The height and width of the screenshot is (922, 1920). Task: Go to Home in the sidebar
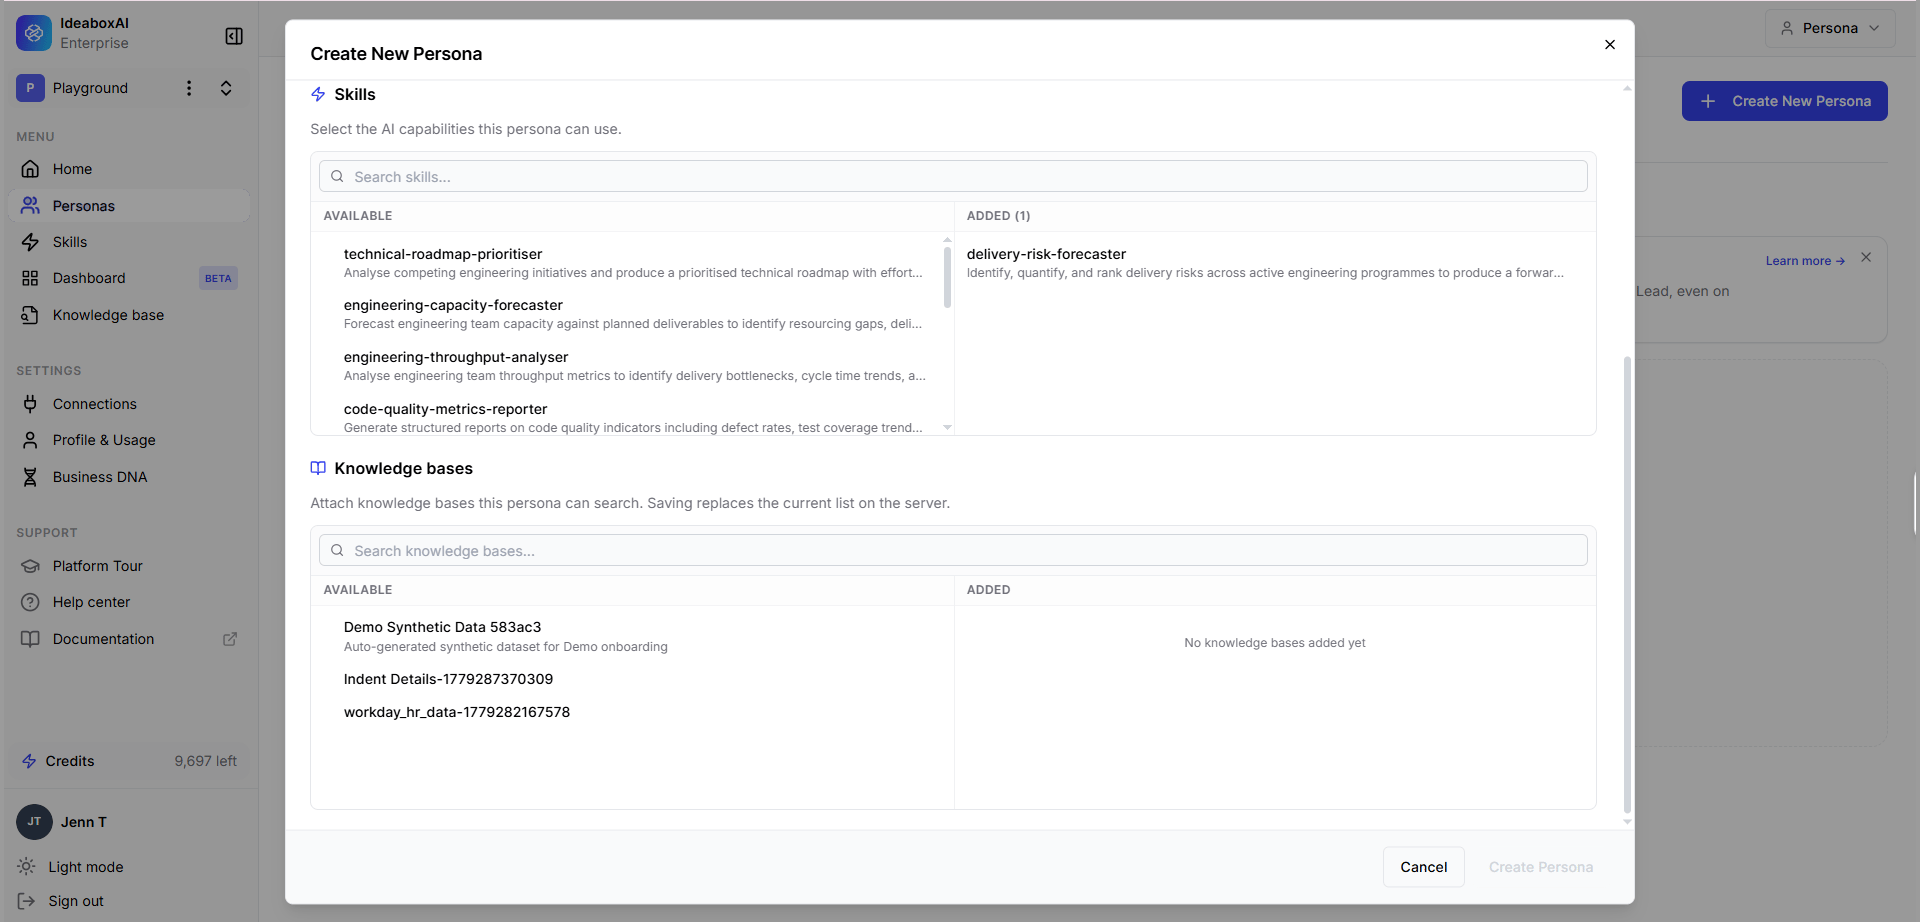click(x=129, y=169)
